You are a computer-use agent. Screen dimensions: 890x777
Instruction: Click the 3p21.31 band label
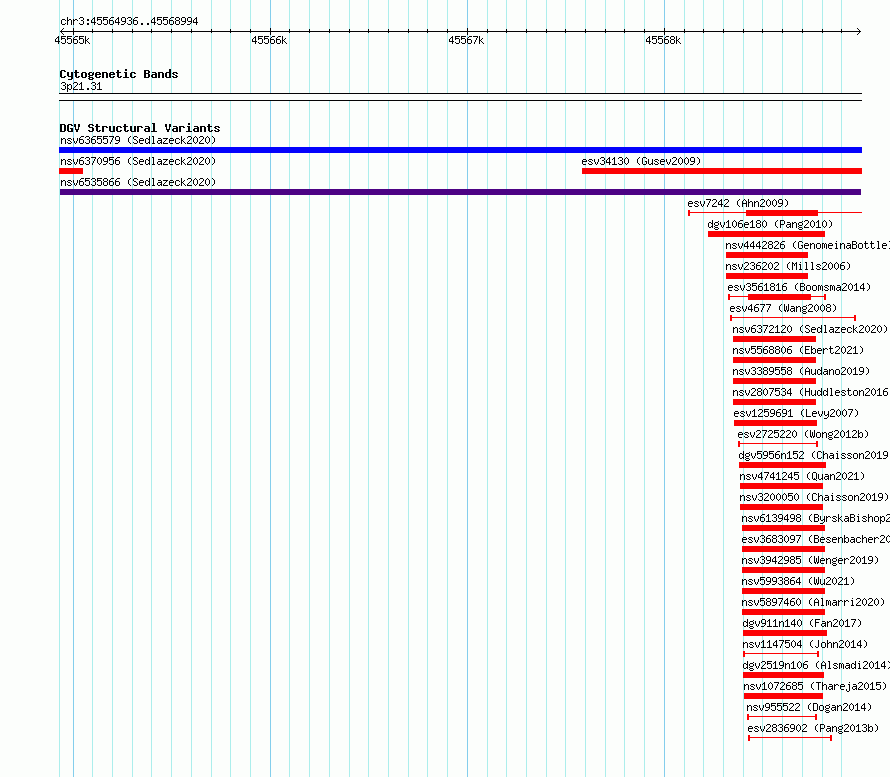pyautogui.click(x=81, y=86)
